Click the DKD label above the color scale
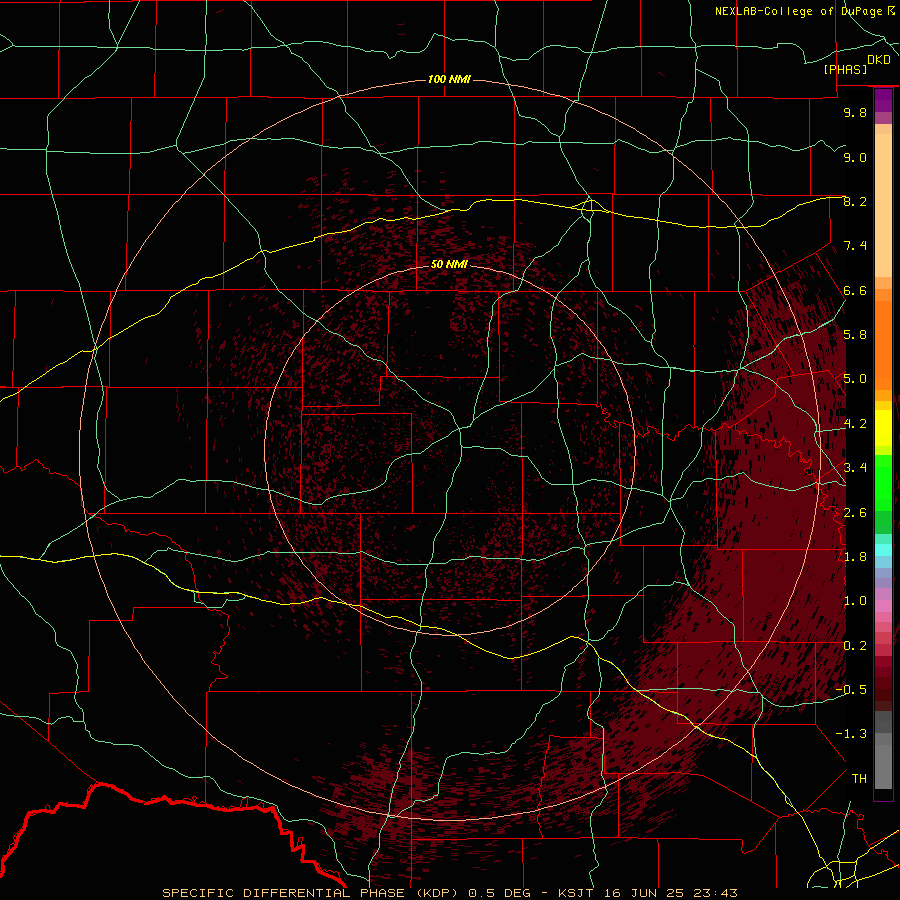This screenshot has height=900, width=900. pyautogui.click(x=879, y=60)
